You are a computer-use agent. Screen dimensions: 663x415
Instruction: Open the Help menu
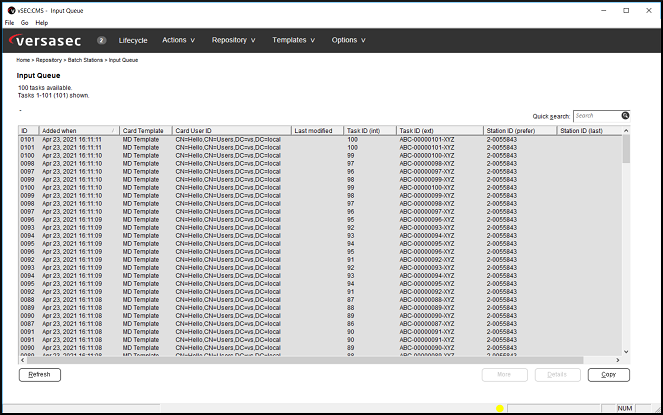tap(41, 22)
